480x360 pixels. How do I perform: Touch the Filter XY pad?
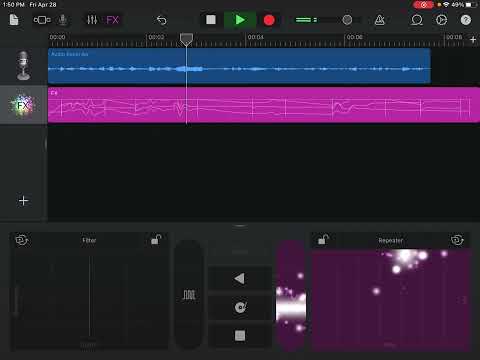tap(89, 299)
